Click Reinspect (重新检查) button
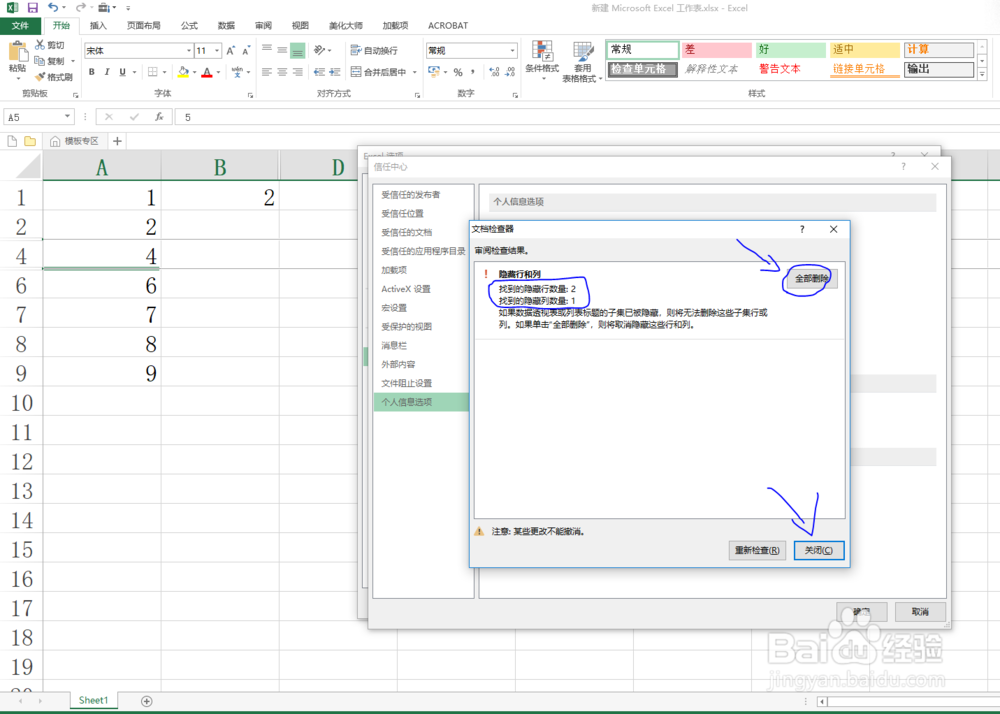The image size is (1000, 714). (x=756, y=550)
